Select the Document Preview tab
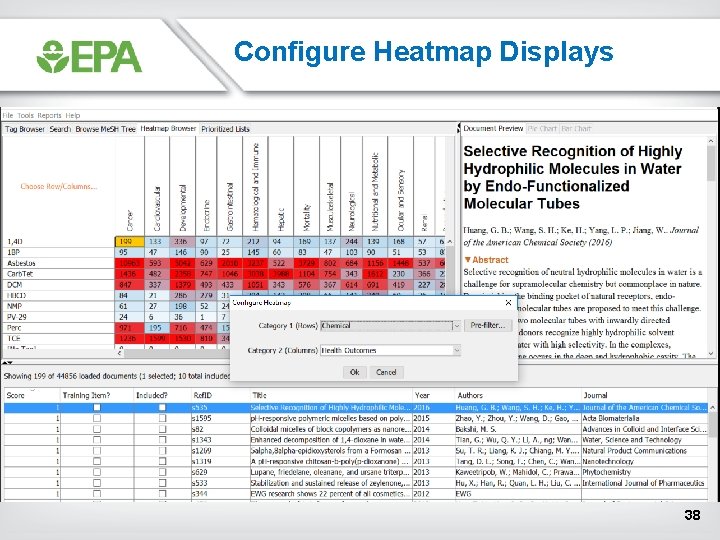 493,129
